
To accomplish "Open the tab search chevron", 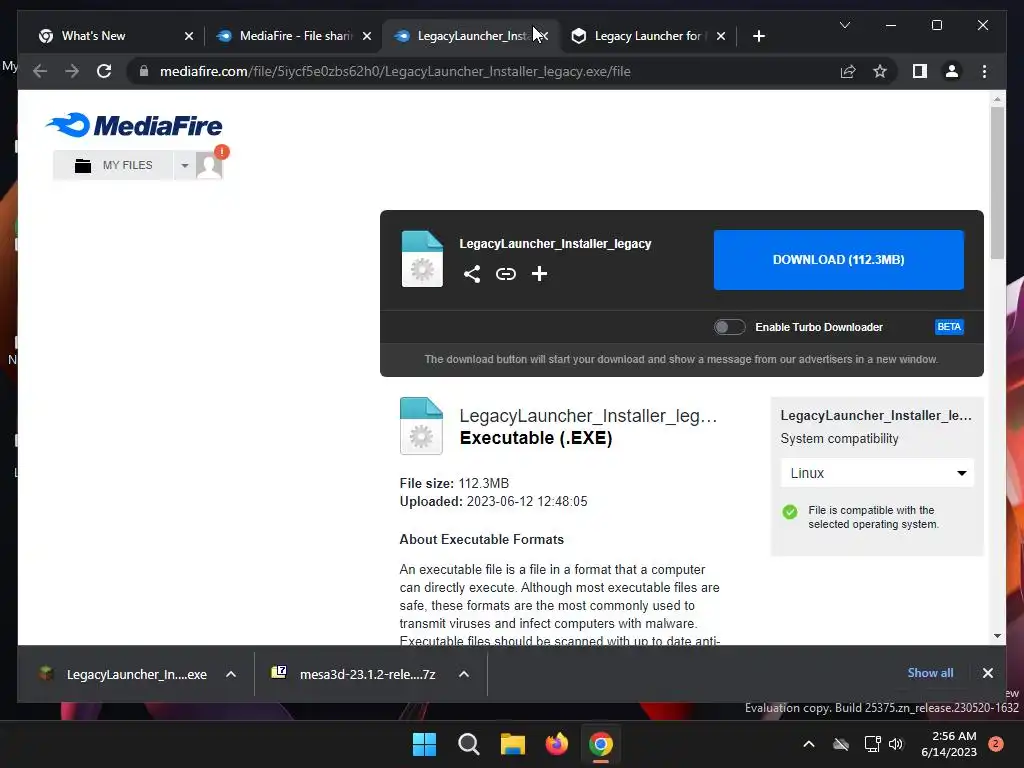I will [x=844, y=25].
